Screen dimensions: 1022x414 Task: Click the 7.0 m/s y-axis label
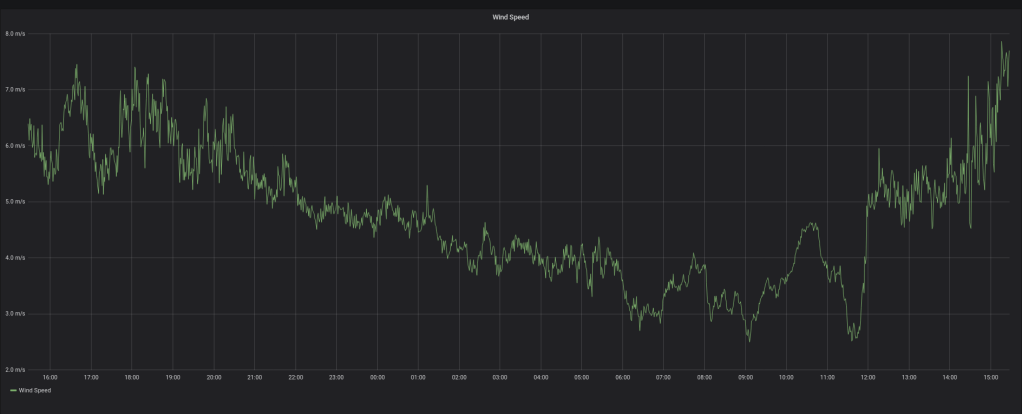(15, 90)
